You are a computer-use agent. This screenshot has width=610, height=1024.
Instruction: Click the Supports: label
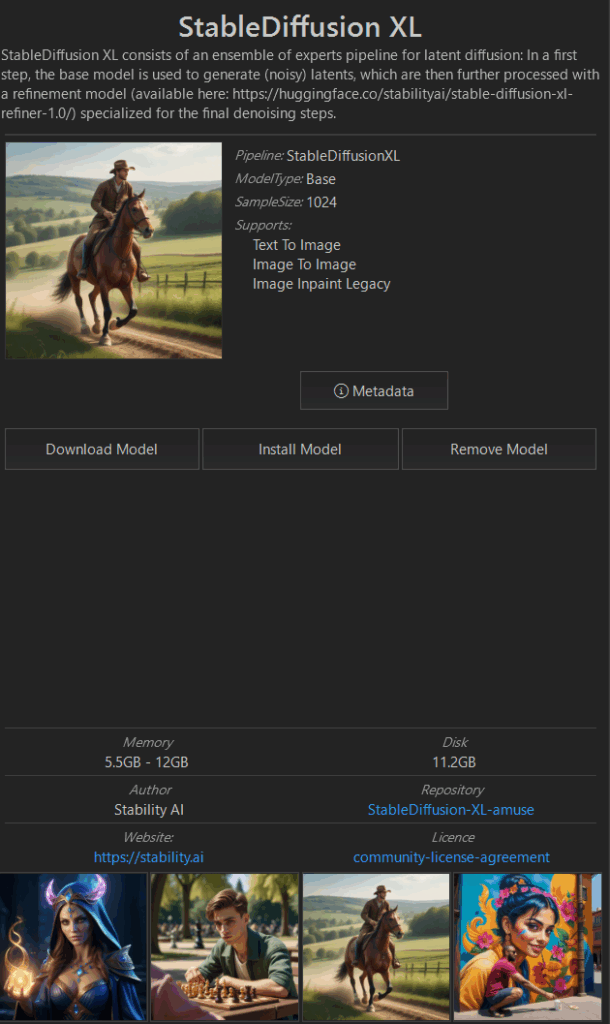tap(263, 225)
